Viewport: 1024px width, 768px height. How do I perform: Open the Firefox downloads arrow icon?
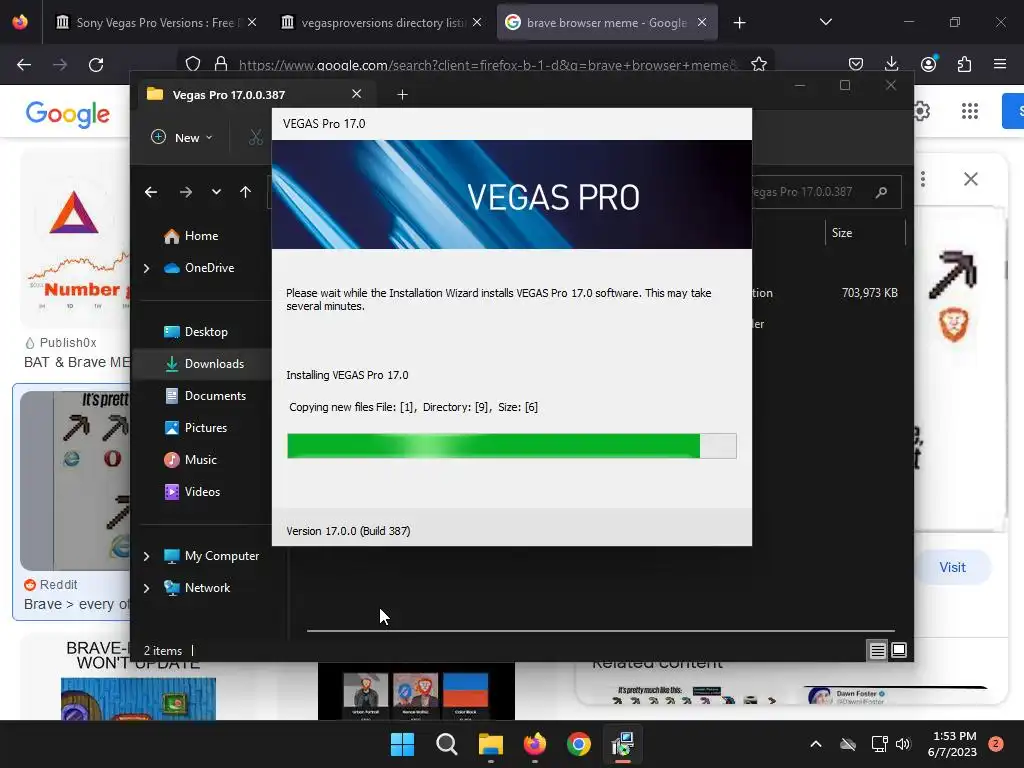[x=891, y=64]
